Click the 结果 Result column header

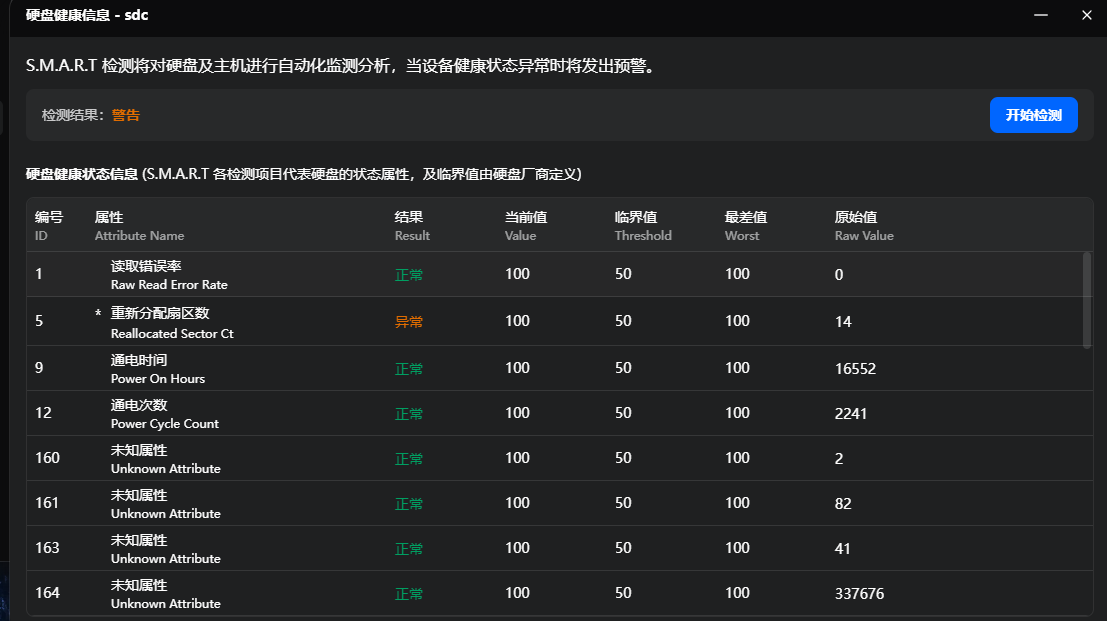[x=412, y=226]
